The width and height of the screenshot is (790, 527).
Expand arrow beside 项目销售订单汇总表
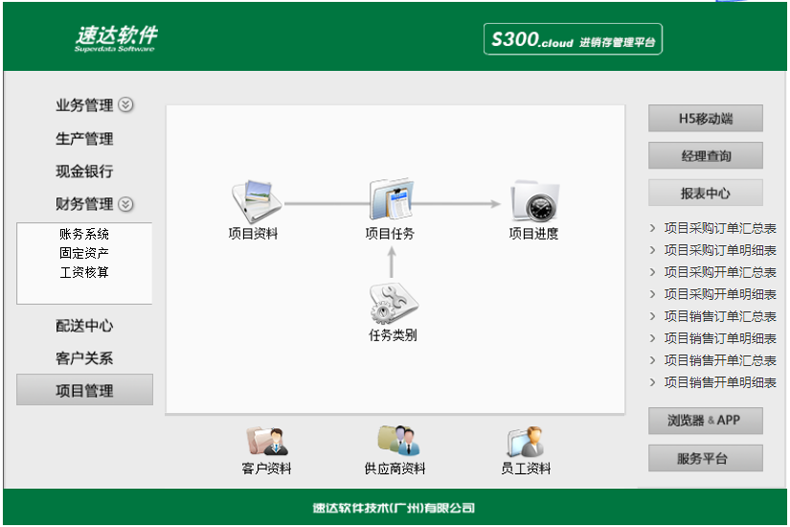(652, 316)
